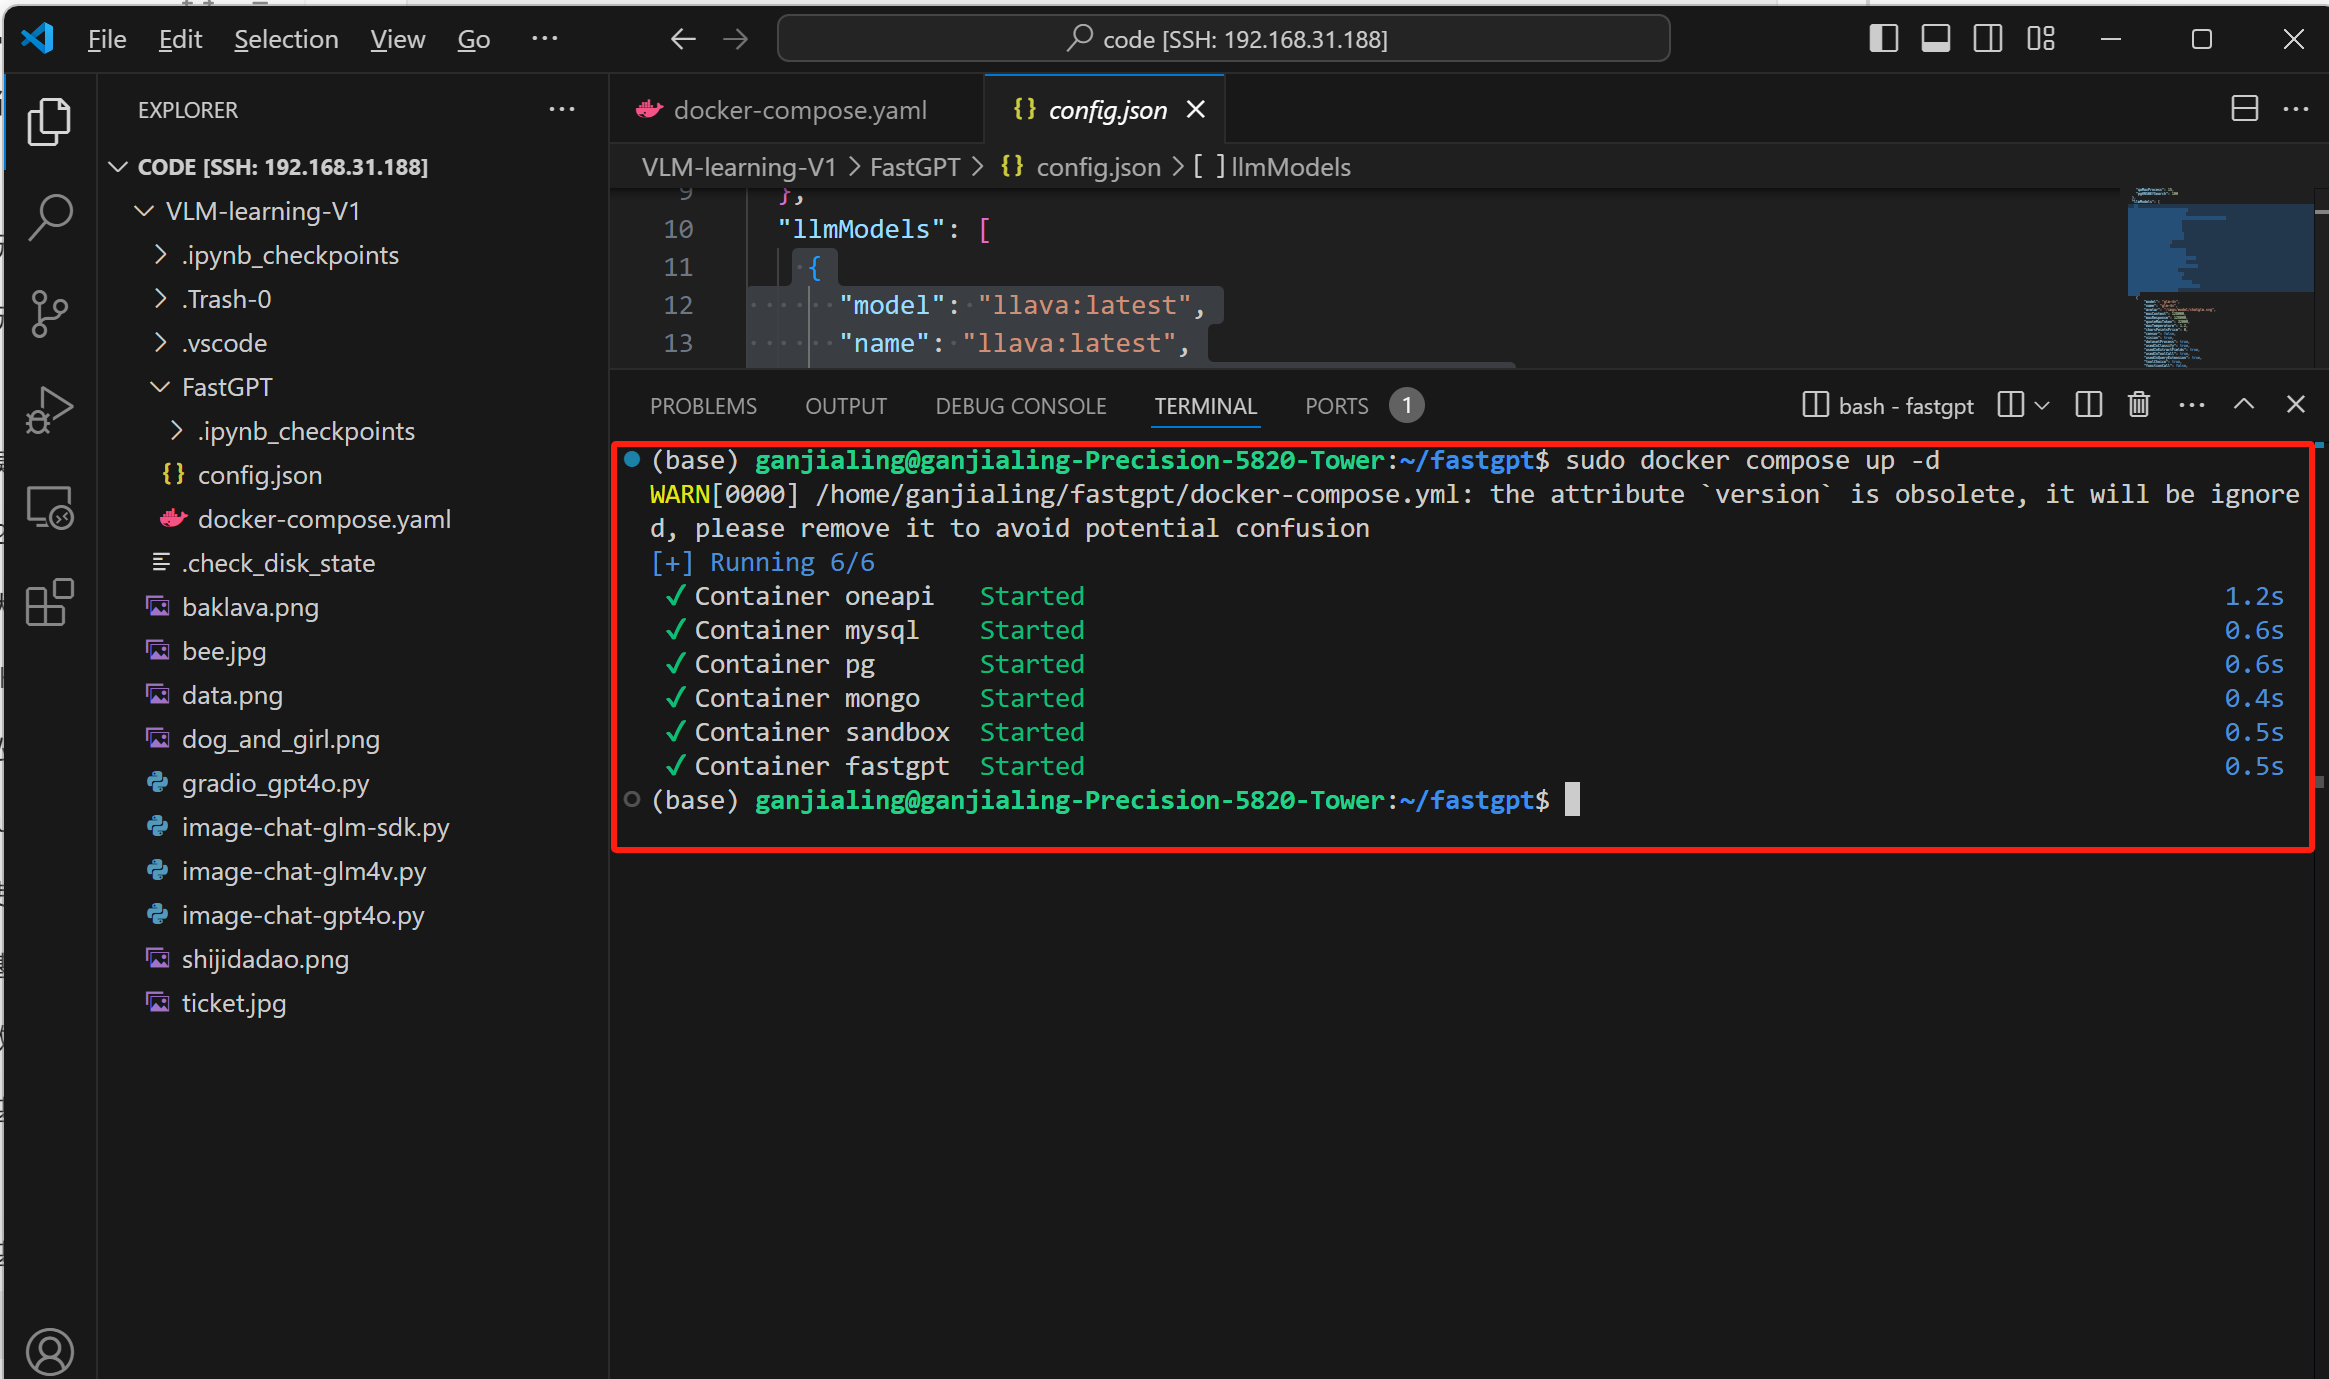Go back with the navigation arrow
This screenshot has width=2329, height=1379.
[683, 39]
